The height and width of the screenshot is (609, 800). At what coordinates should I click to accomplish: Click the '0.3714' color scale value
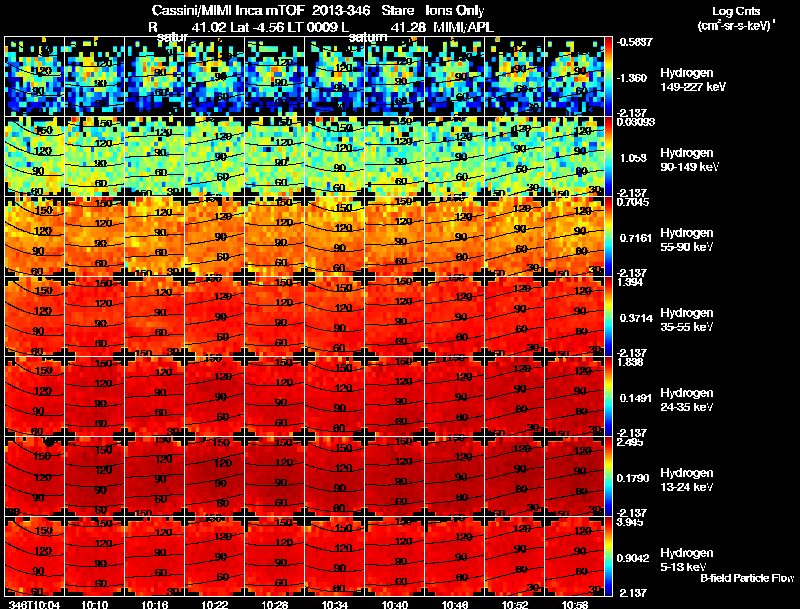coord(636,318)
